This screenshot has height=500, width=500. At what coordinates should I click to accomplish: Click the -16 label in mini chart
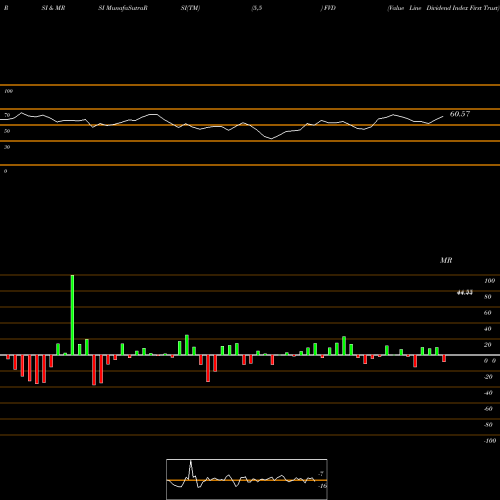point(322,486)
